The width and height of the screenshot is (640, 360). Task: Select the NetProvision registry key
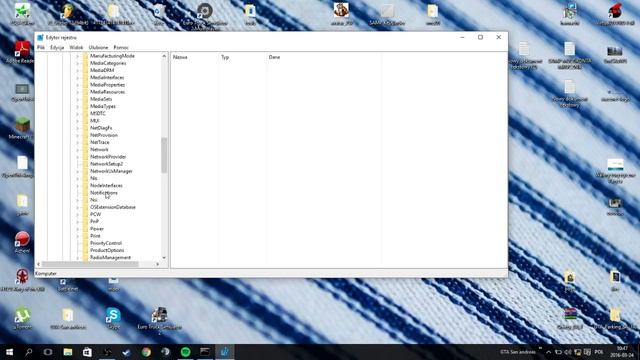click(104, 135)
